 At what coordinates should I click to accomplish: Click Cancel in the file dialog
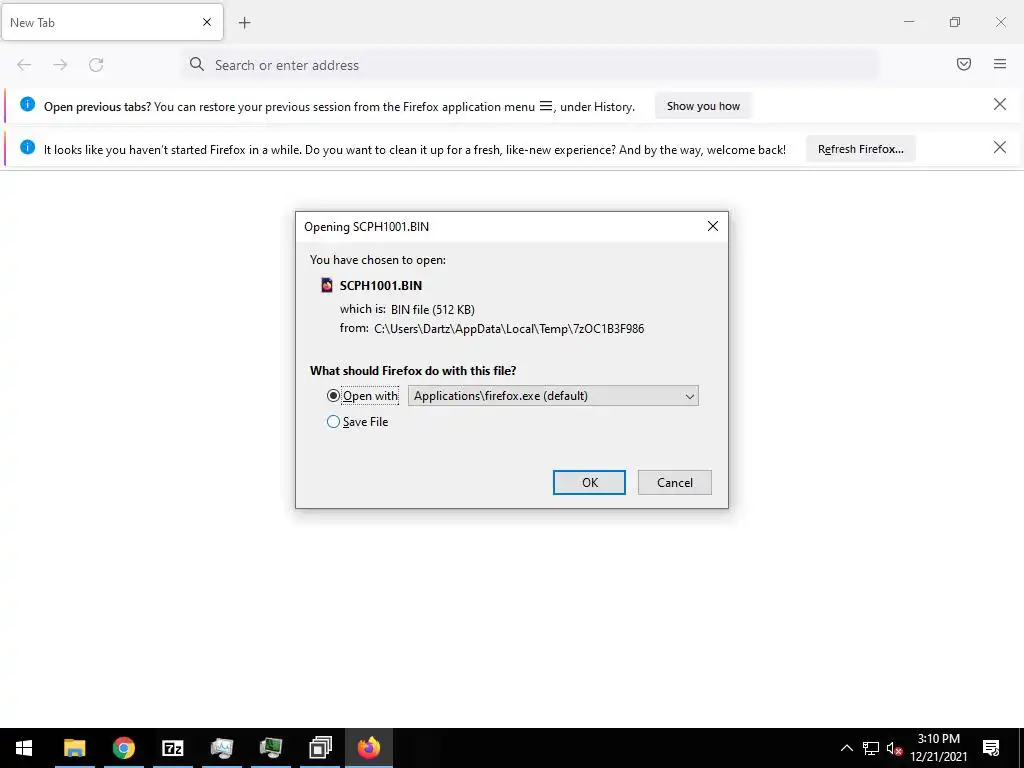pyautogui.click(x=675, y=483)
